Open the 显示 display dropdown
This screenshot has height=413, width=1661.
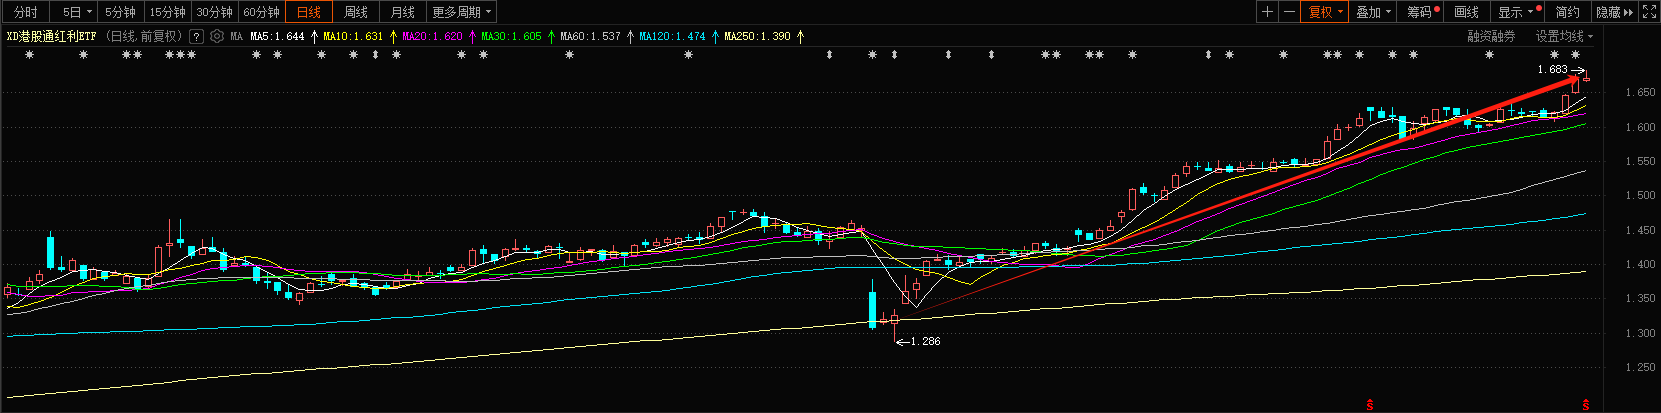point(1518,12)
